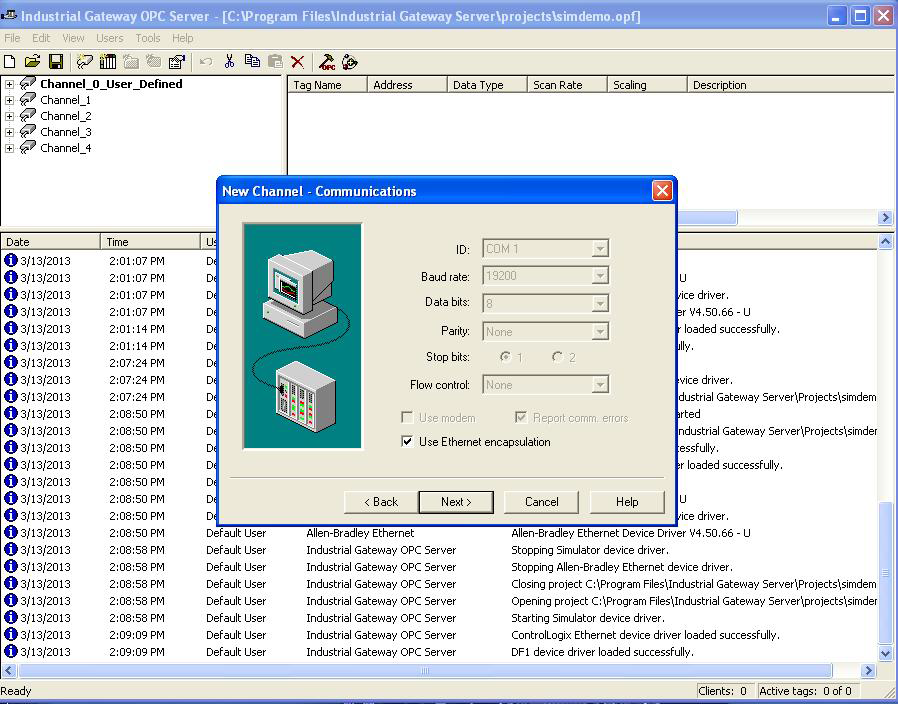Viewport: 898px width, 704px height.
Task: Expand the Channel_0_User_Defined tree node
Action: click(x=9, y=84)
